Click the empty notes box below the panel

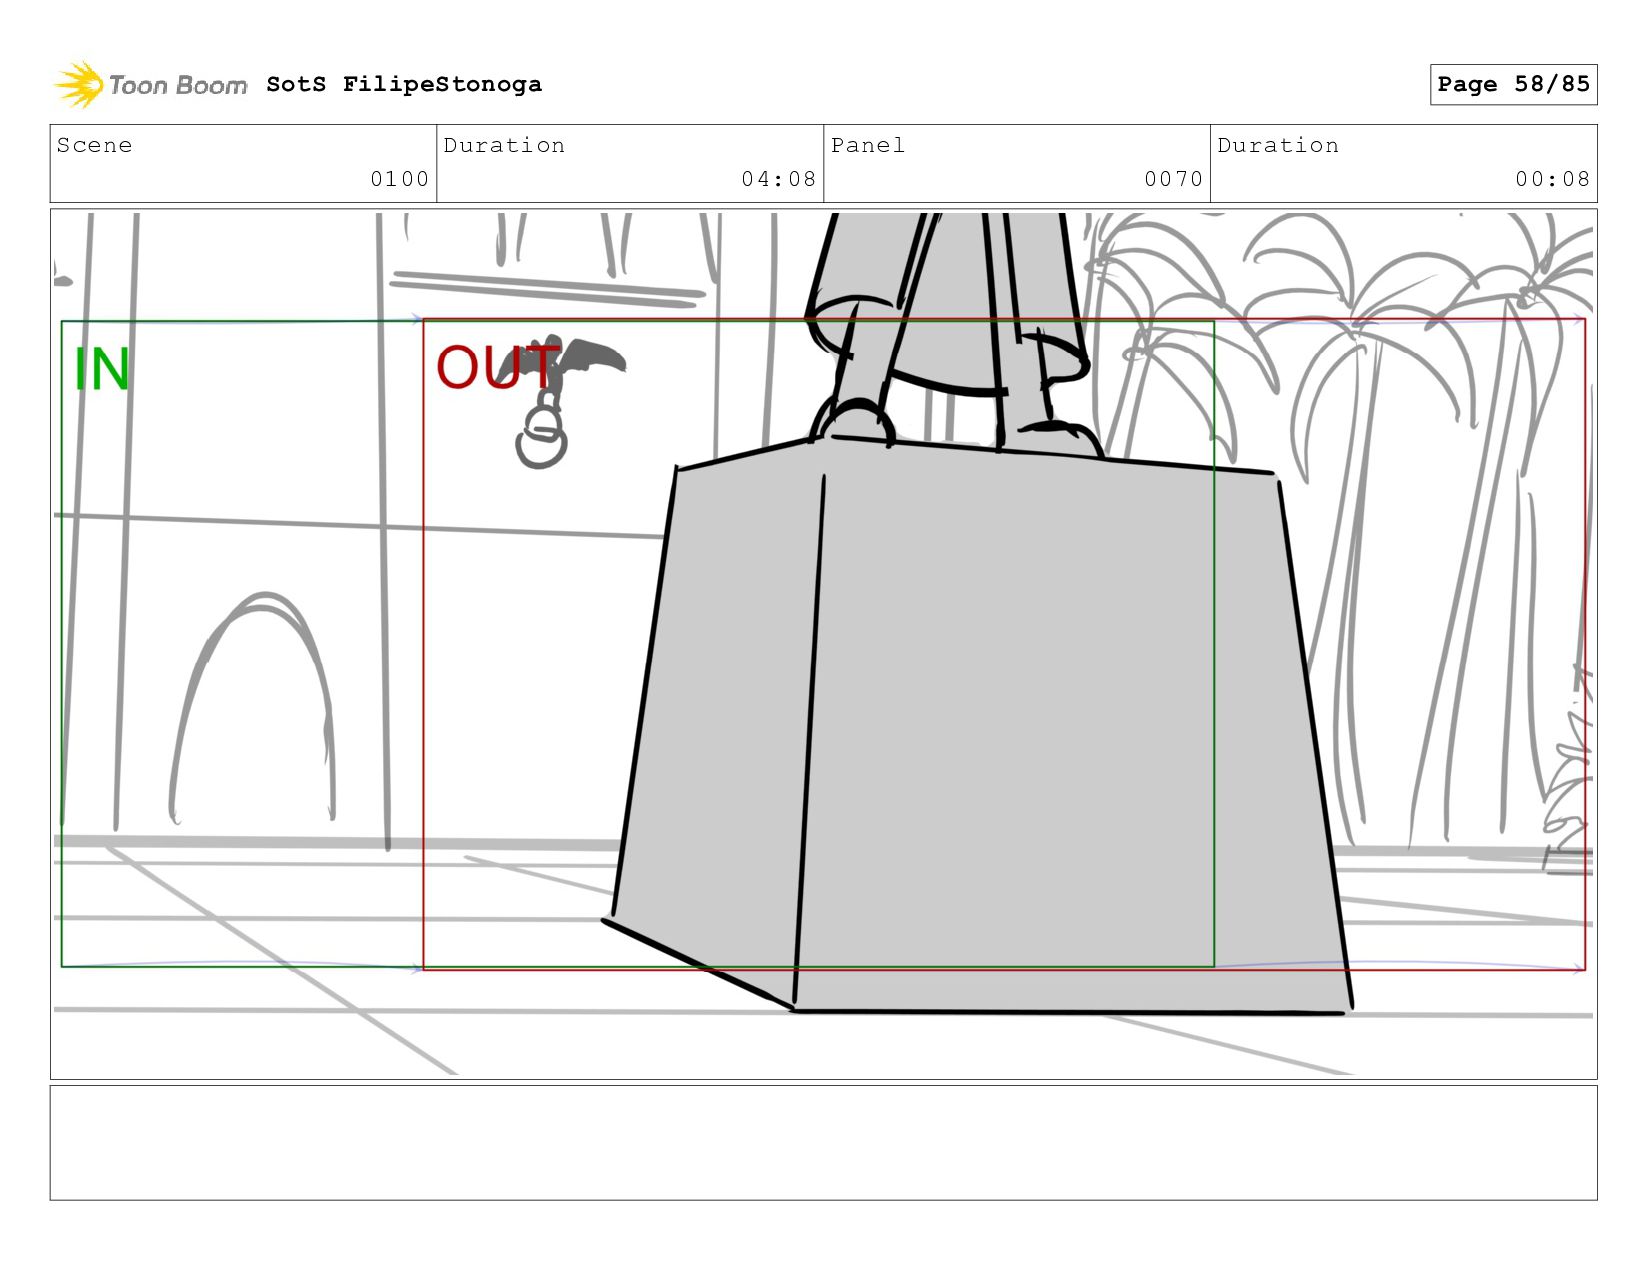[x=823, y=1142]
